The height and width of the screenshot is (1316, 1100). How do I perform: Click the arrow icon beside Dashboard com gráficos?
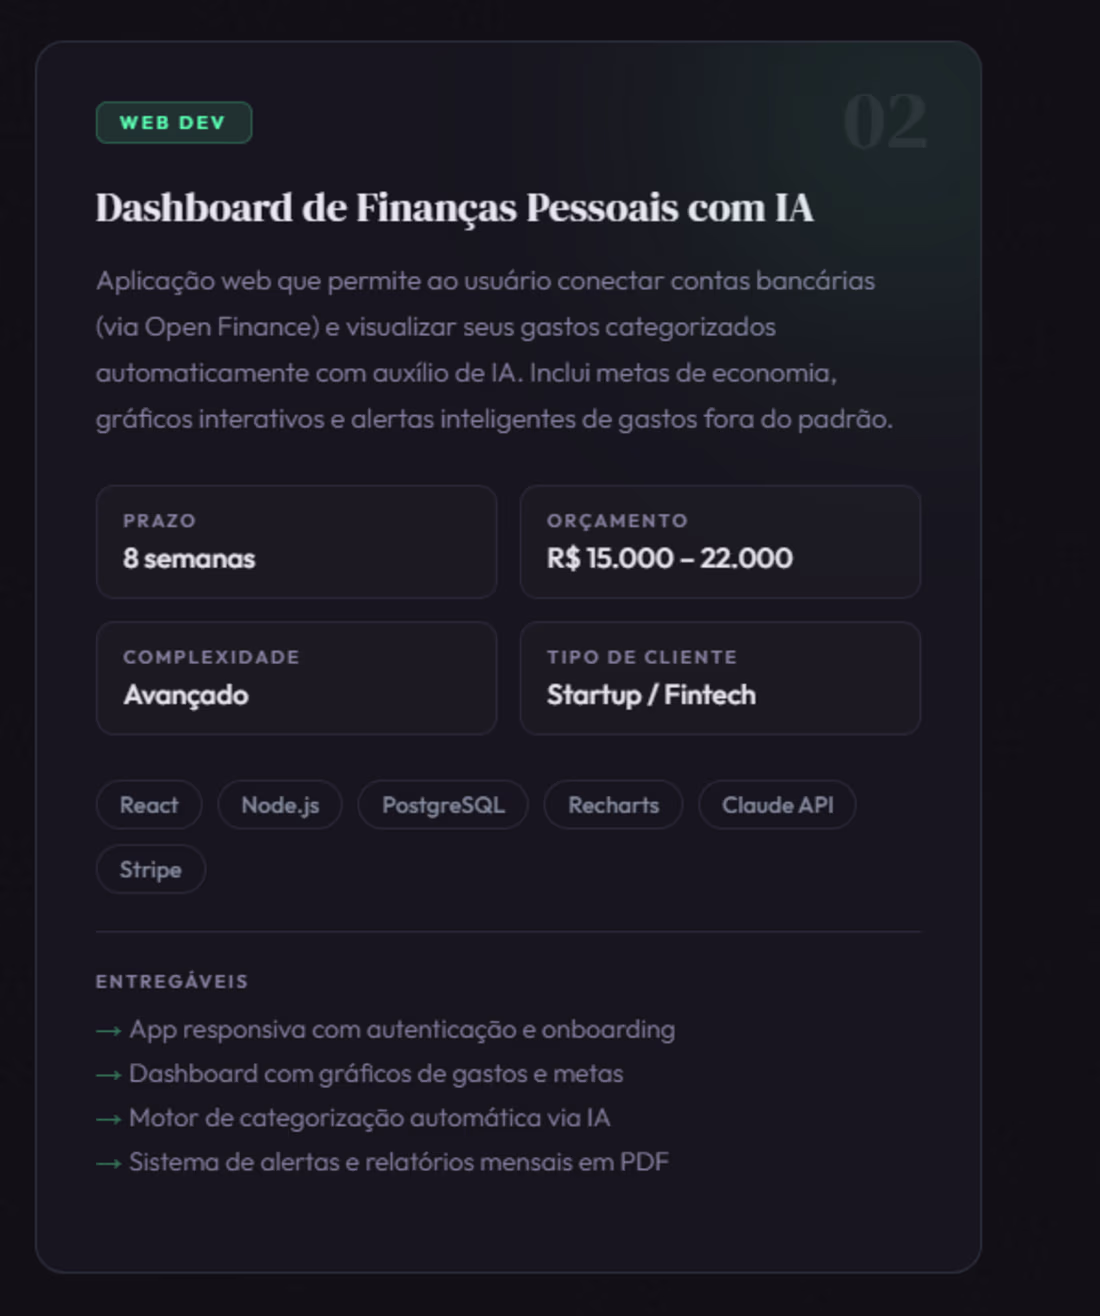click(x=108, y=1075)
